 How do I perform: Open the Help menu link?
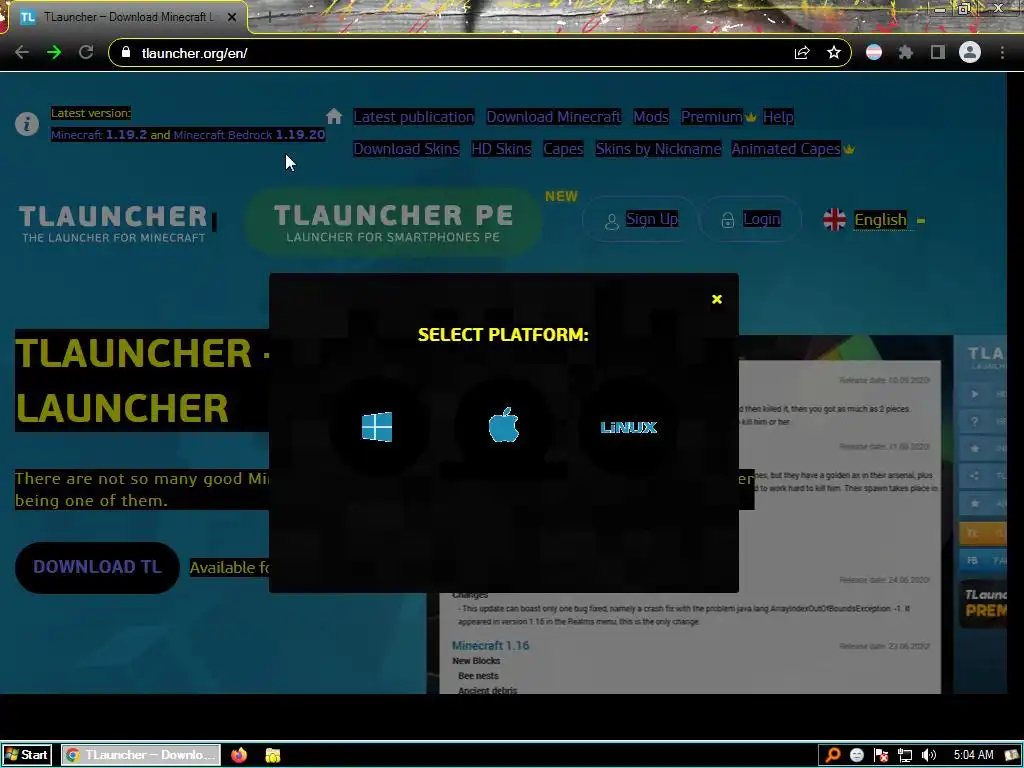[778, 117]
